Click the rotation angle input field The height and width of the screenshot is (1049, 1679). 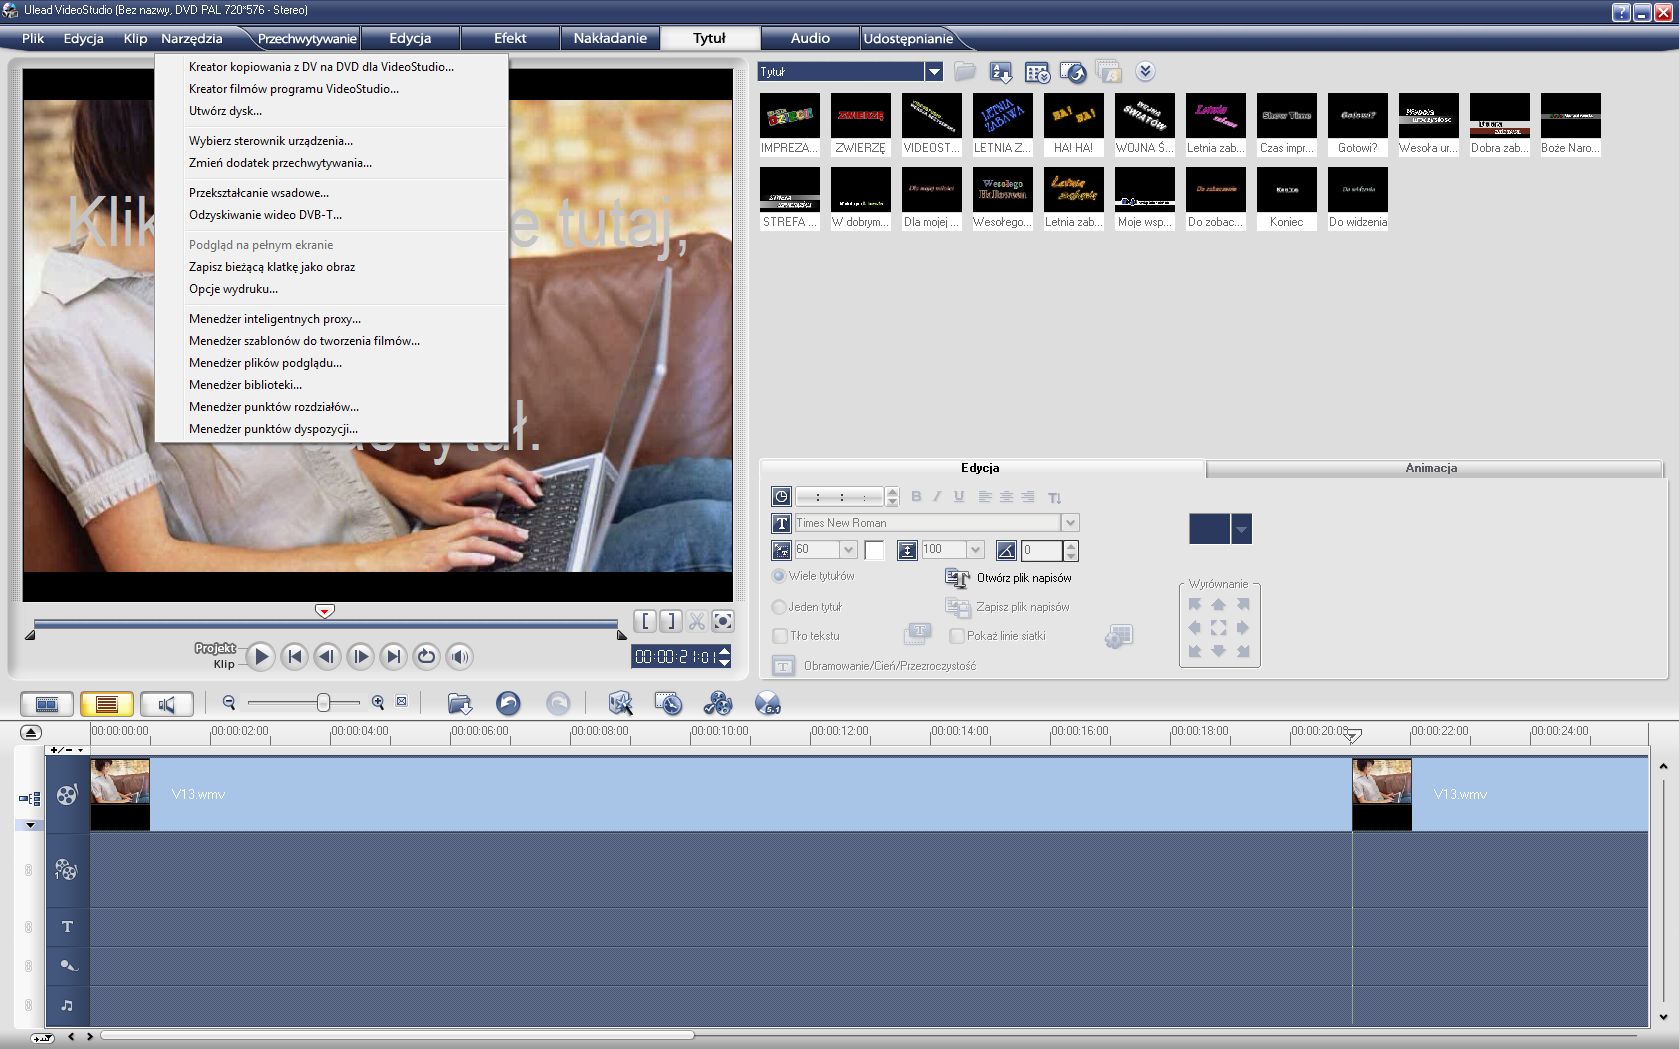[1041, 550]
